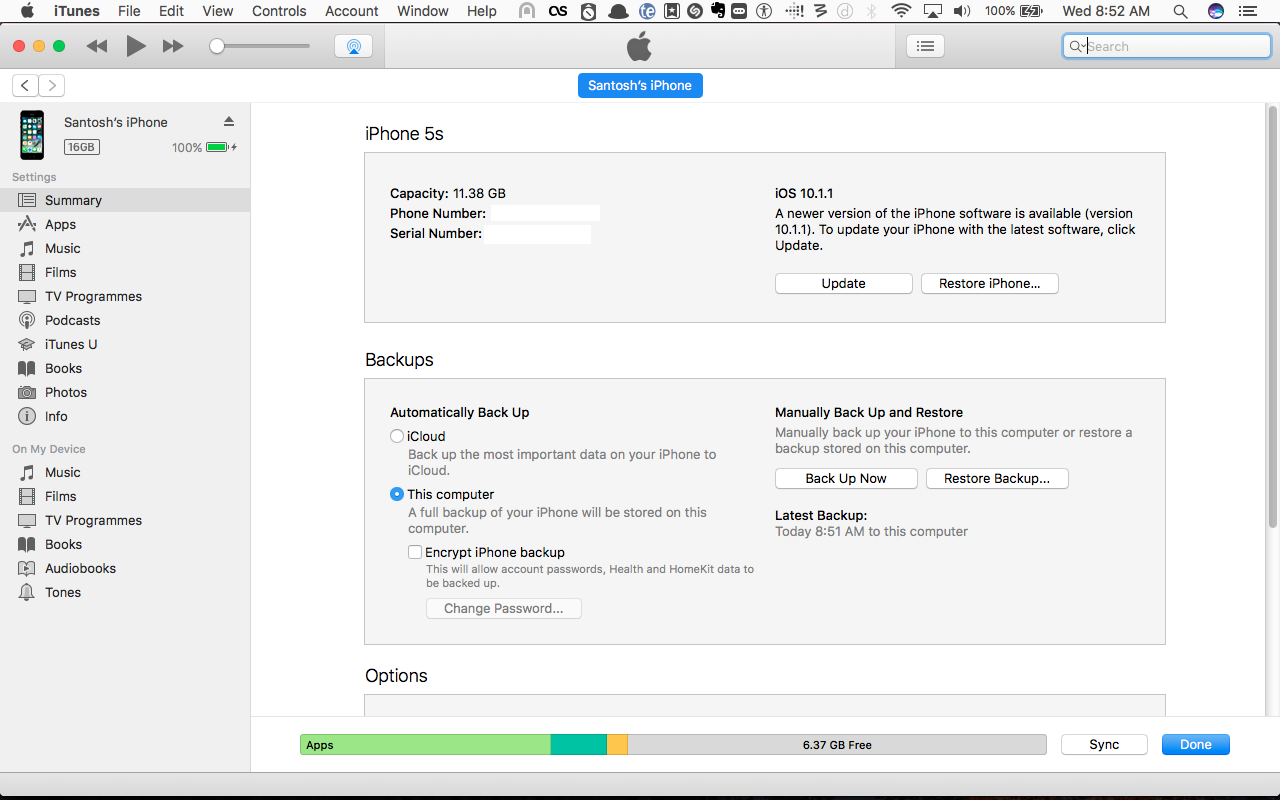Screen dimensions: 1280x800
Task: Select This computer backup option
Action: [x=397, y=494]
